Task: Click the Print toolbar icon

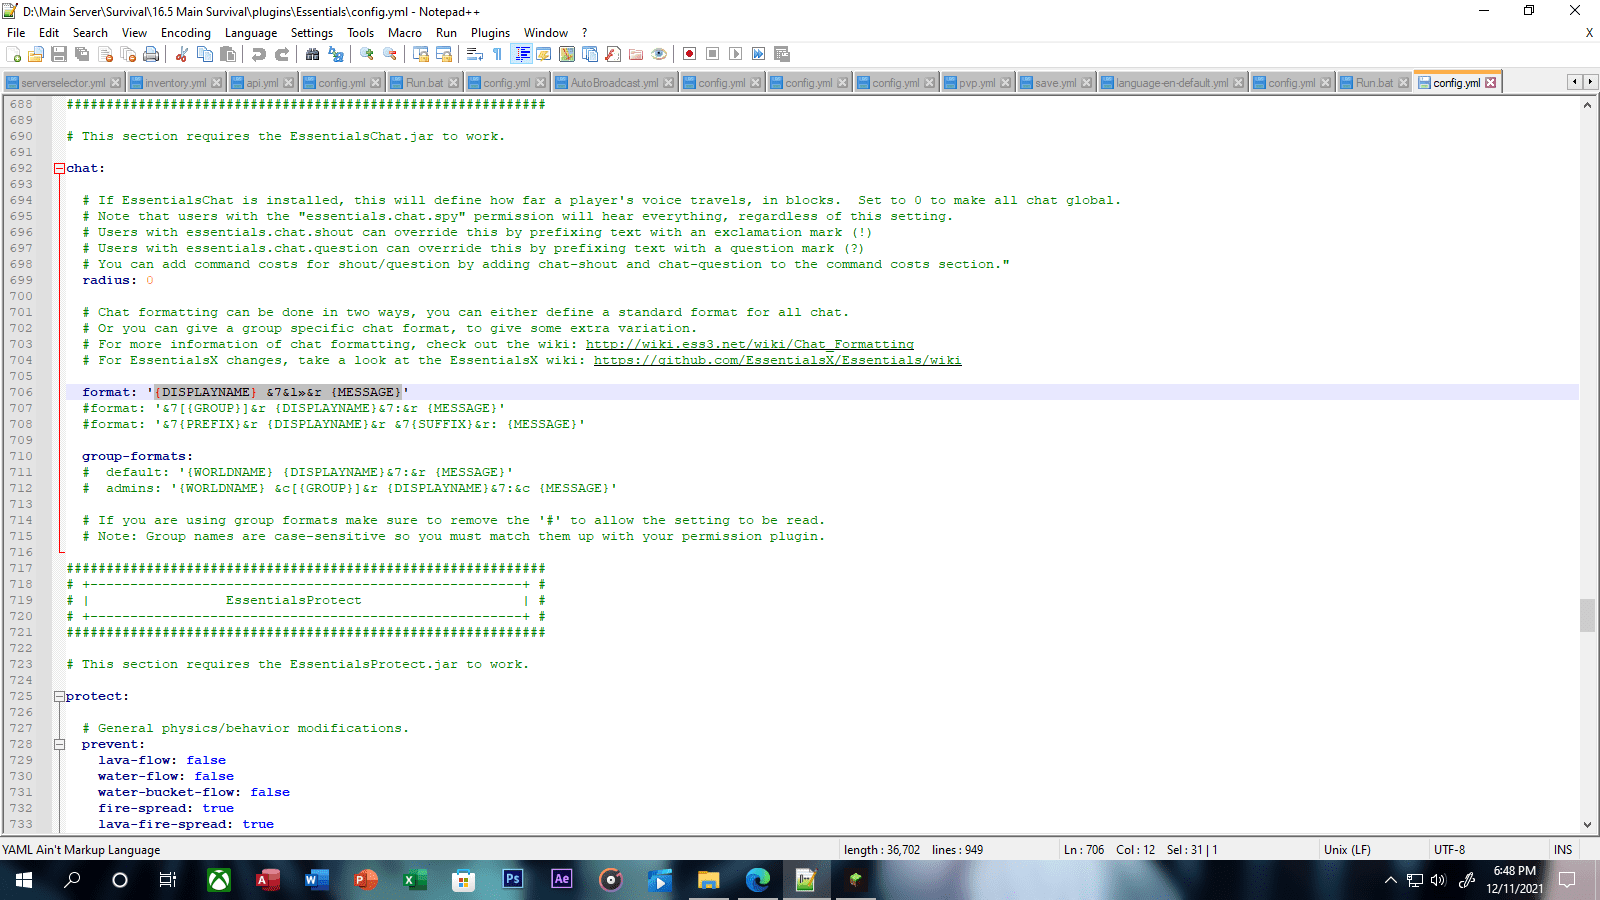Action: click(x=151, y=54)
